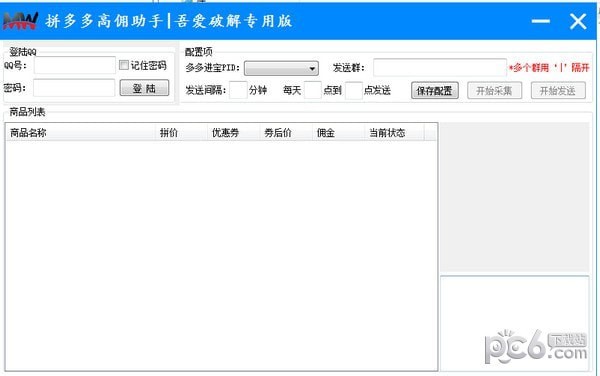Click the 拼价 column header

pyautogui.click(x=181, y=133)
